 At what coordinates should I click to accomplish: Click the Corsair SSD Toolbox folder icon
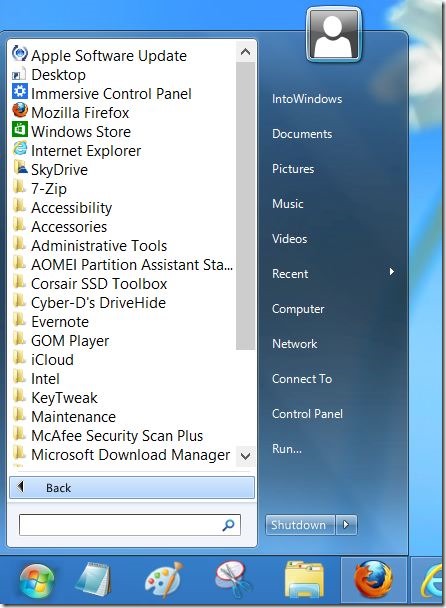(19, 282)
